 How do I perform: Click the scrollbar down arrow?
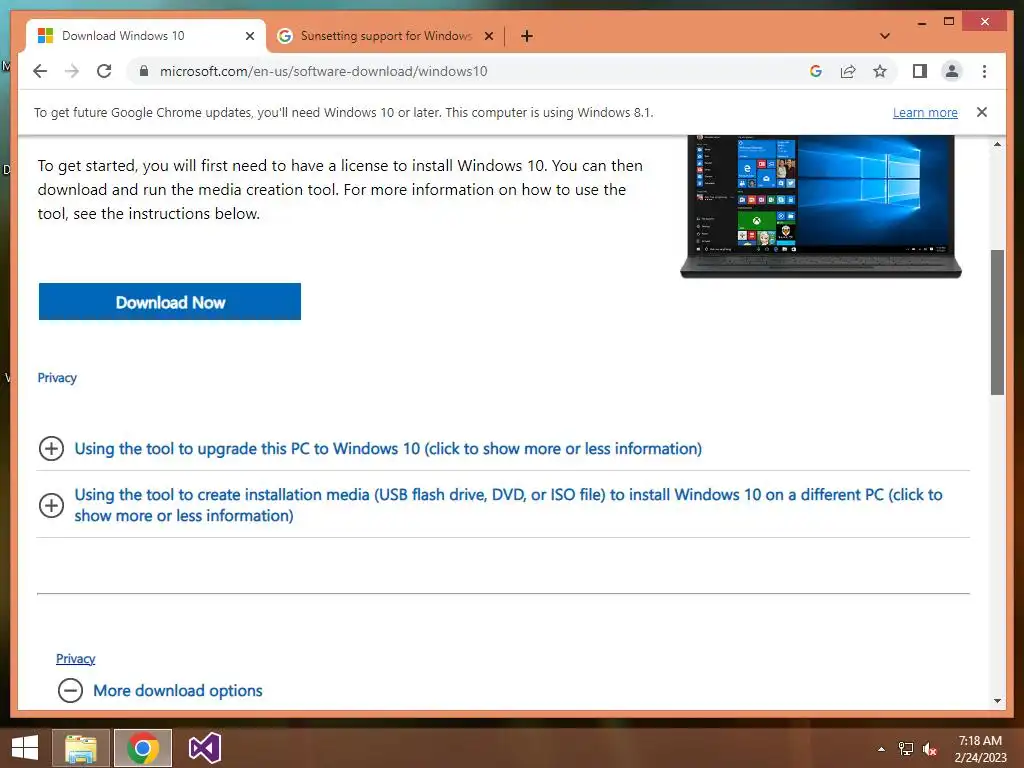(x=997, y=701)
